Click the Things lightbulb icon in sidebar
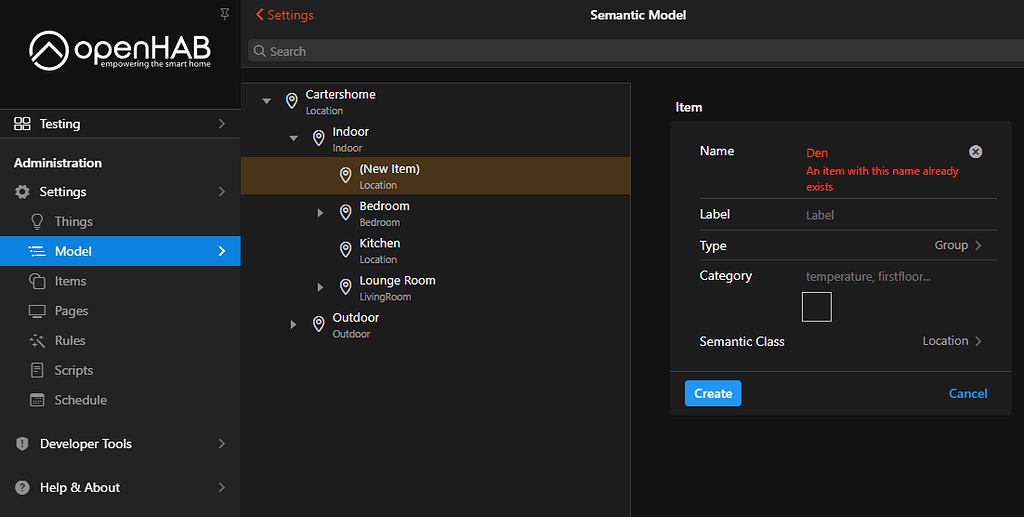 [38, 221]
